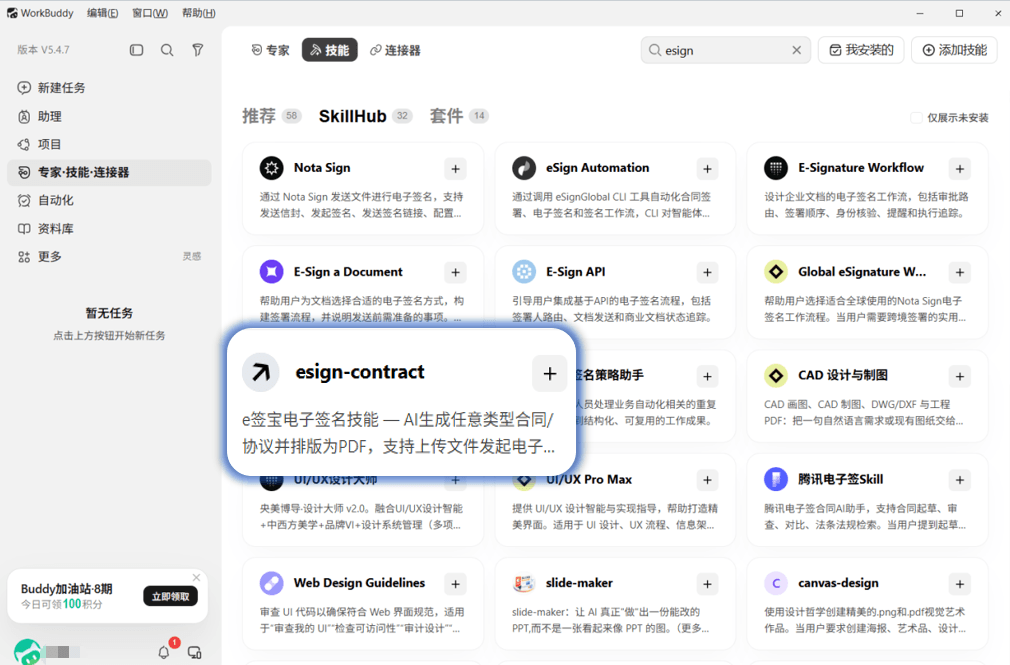
Task: Add the canvas-design skill
Action: [x=960, y=584]
